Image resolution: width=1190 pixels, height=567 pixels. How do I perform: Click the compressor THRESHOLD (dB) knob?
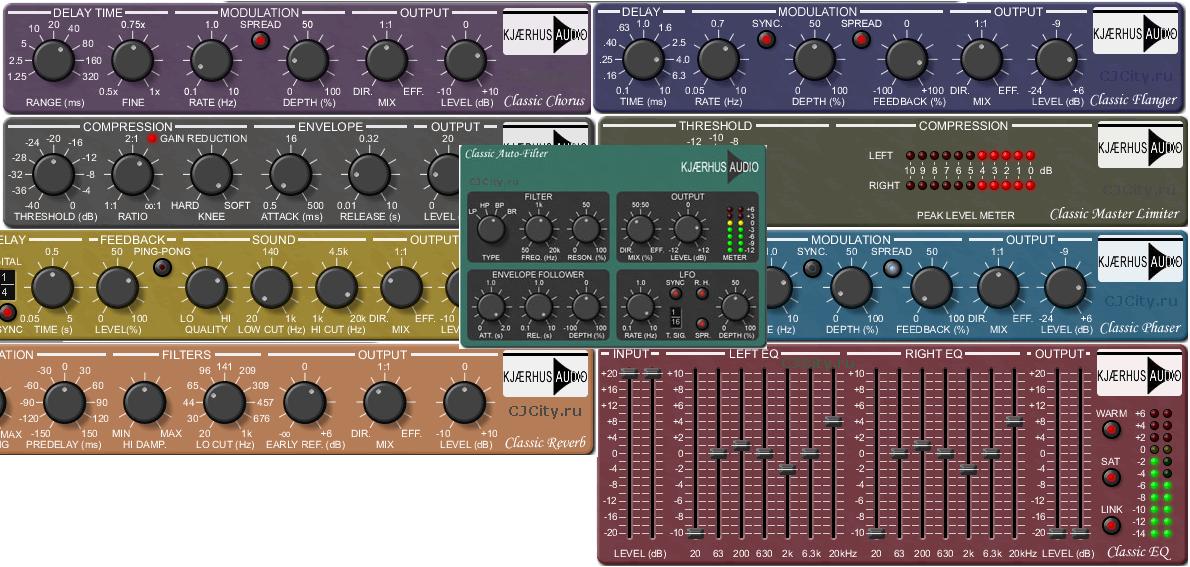click(54, 175)
